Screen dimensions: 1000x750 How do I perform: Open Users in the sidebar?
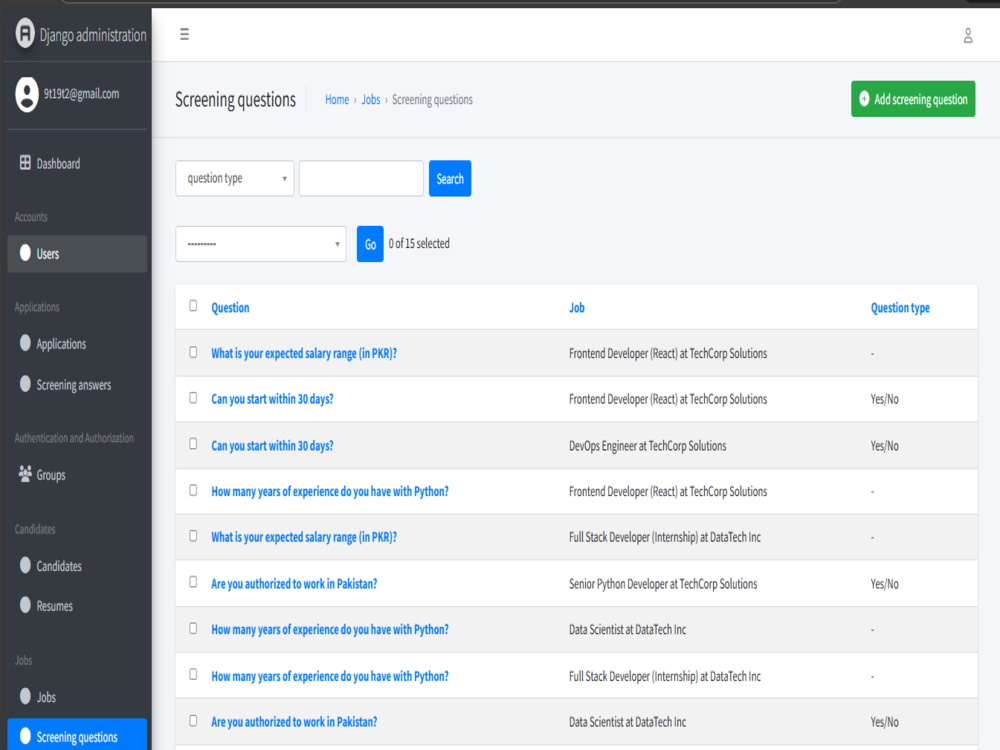(77, 254)
